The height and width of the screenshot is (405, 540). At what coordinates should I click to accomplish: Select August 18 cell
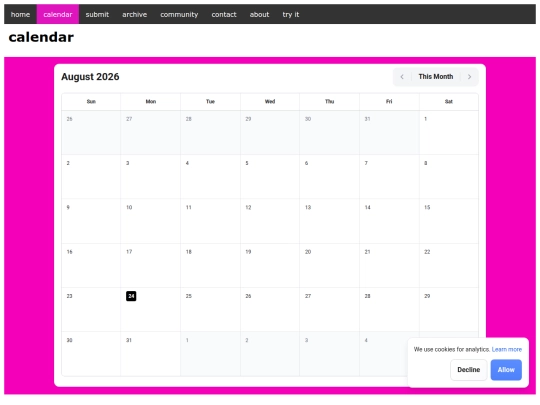pyautogui.click(x=210, y=266)
